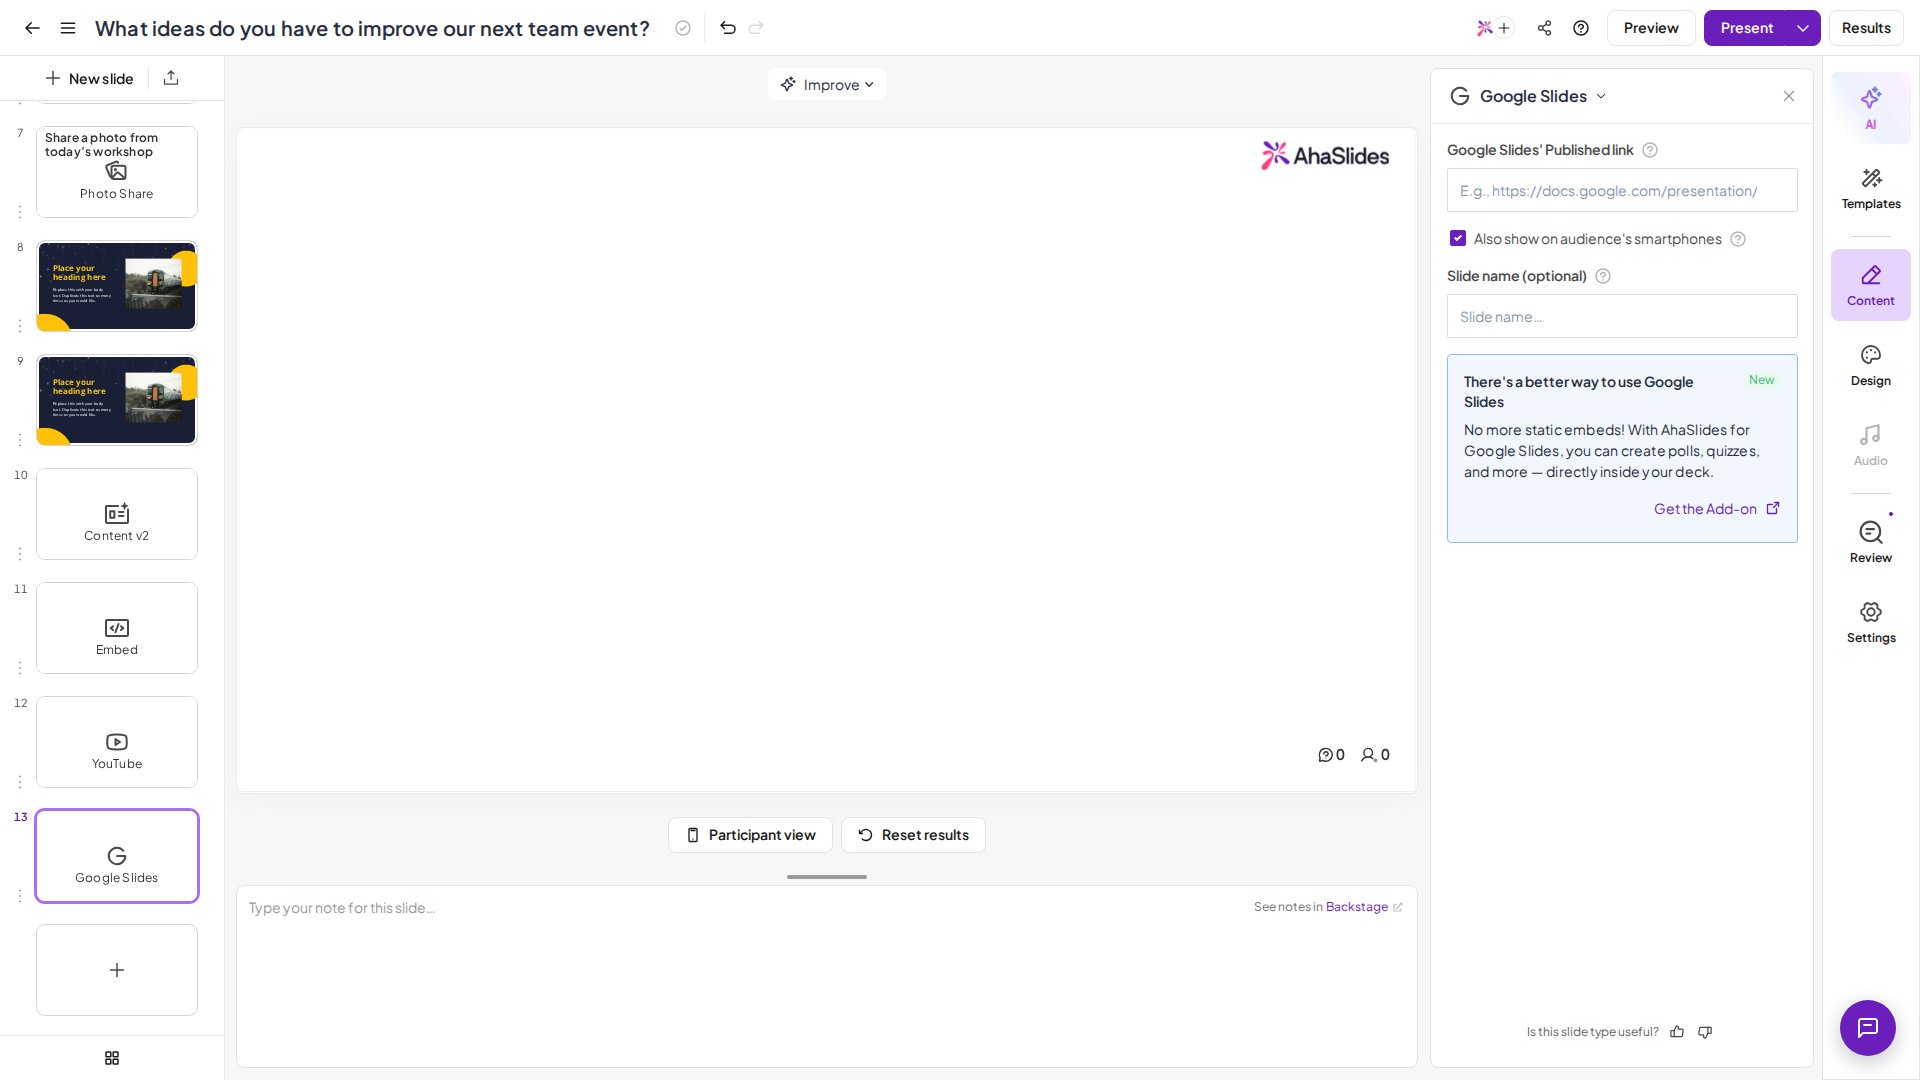Open the Design panel
Viewport: 1920px width, 1080px height.
[x=1870, y=365]
